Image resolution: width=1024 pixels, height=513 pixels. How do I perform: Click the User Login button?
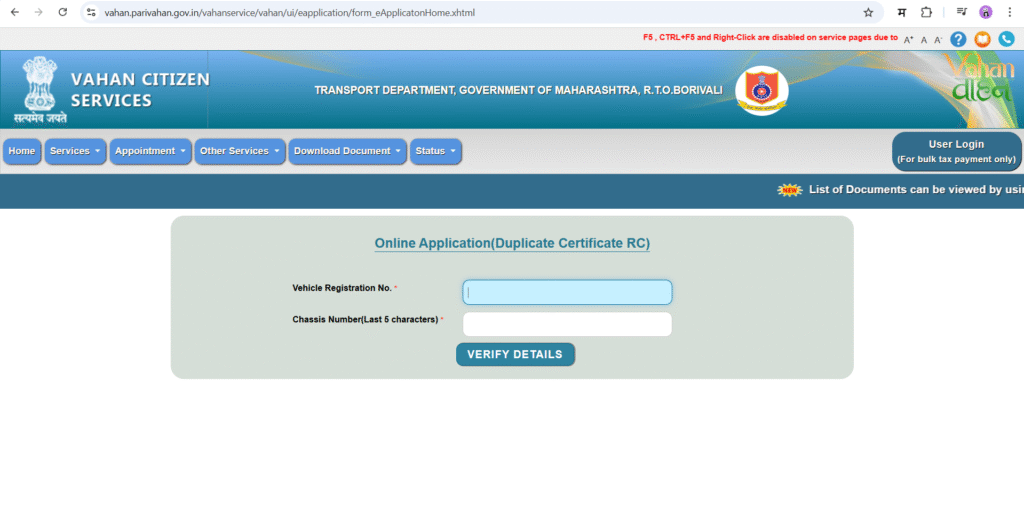tap(956, 151)
